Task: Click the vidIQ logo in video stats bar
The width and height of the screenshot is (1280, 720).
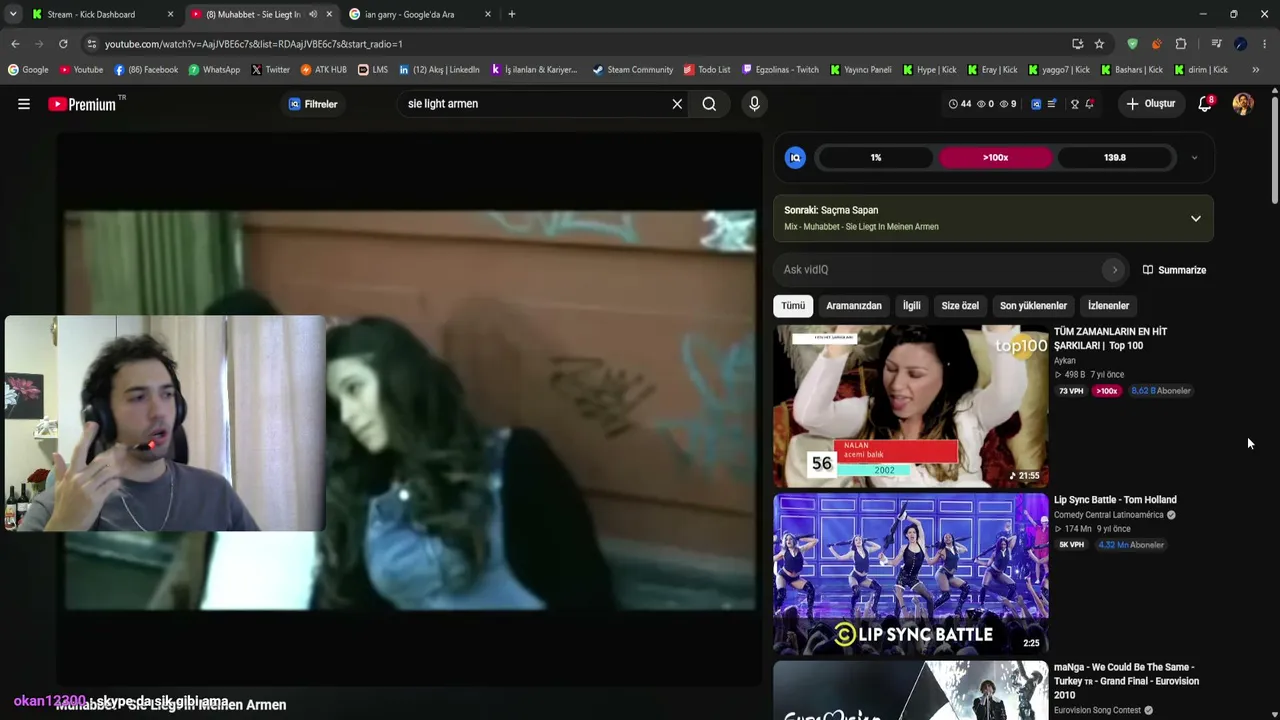Action: point(795,158)
